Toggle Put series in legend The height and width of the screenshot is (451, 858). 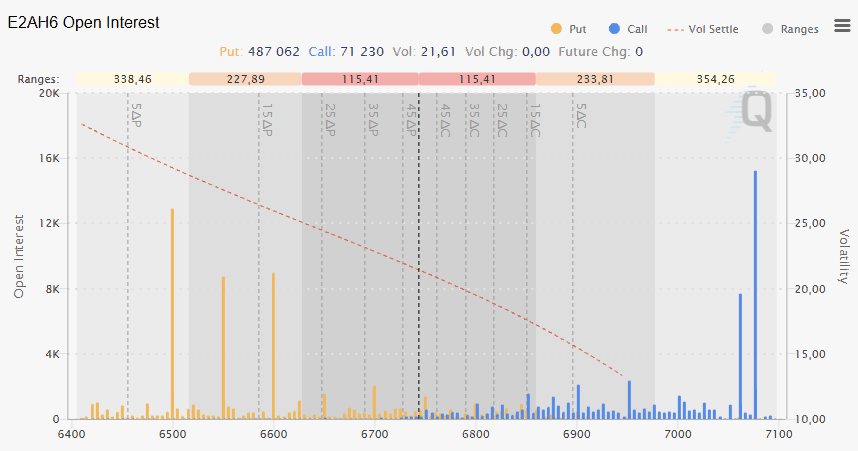(577, 29)
